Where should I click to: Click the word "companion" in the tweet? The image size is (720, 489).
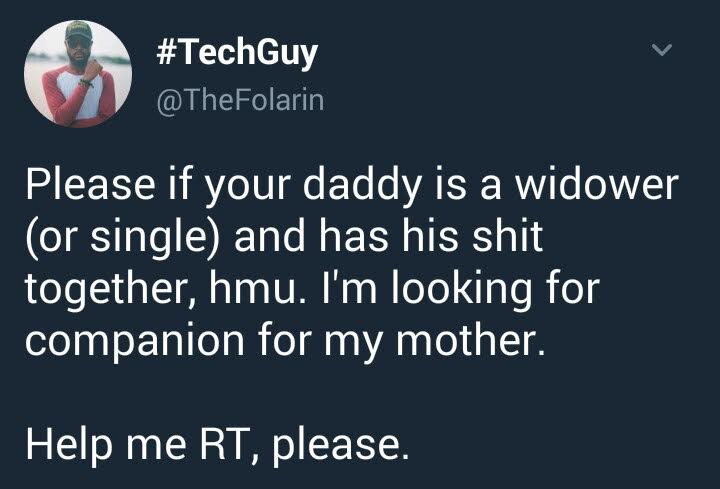click(135, 343)
